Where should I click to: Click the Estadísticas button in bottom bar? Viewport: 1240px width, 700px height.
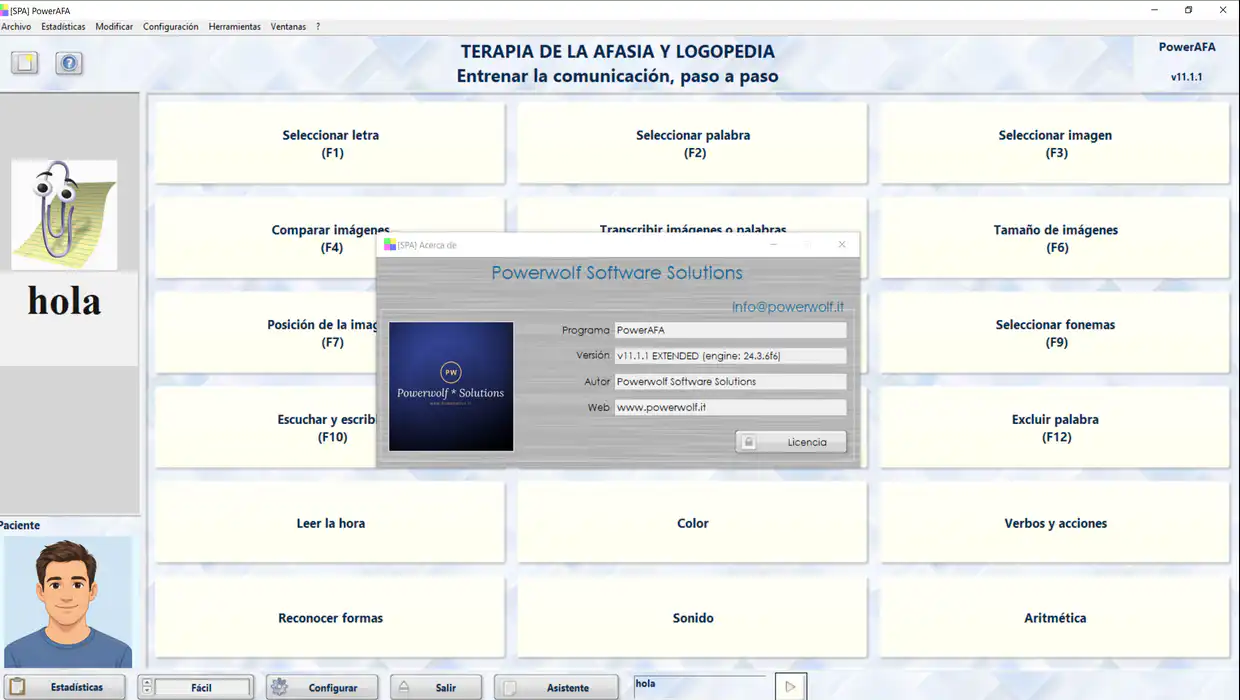tap(63, 688)
